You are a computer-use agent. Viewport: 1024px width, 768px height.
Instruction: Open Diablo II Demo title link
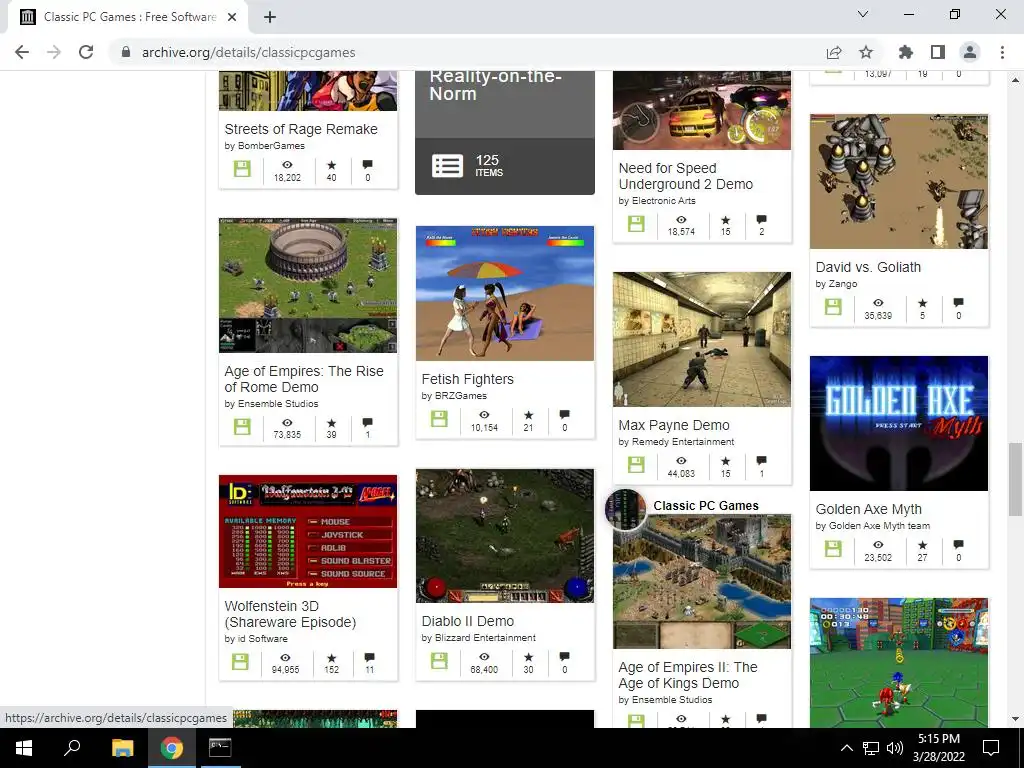coord(468,621)
